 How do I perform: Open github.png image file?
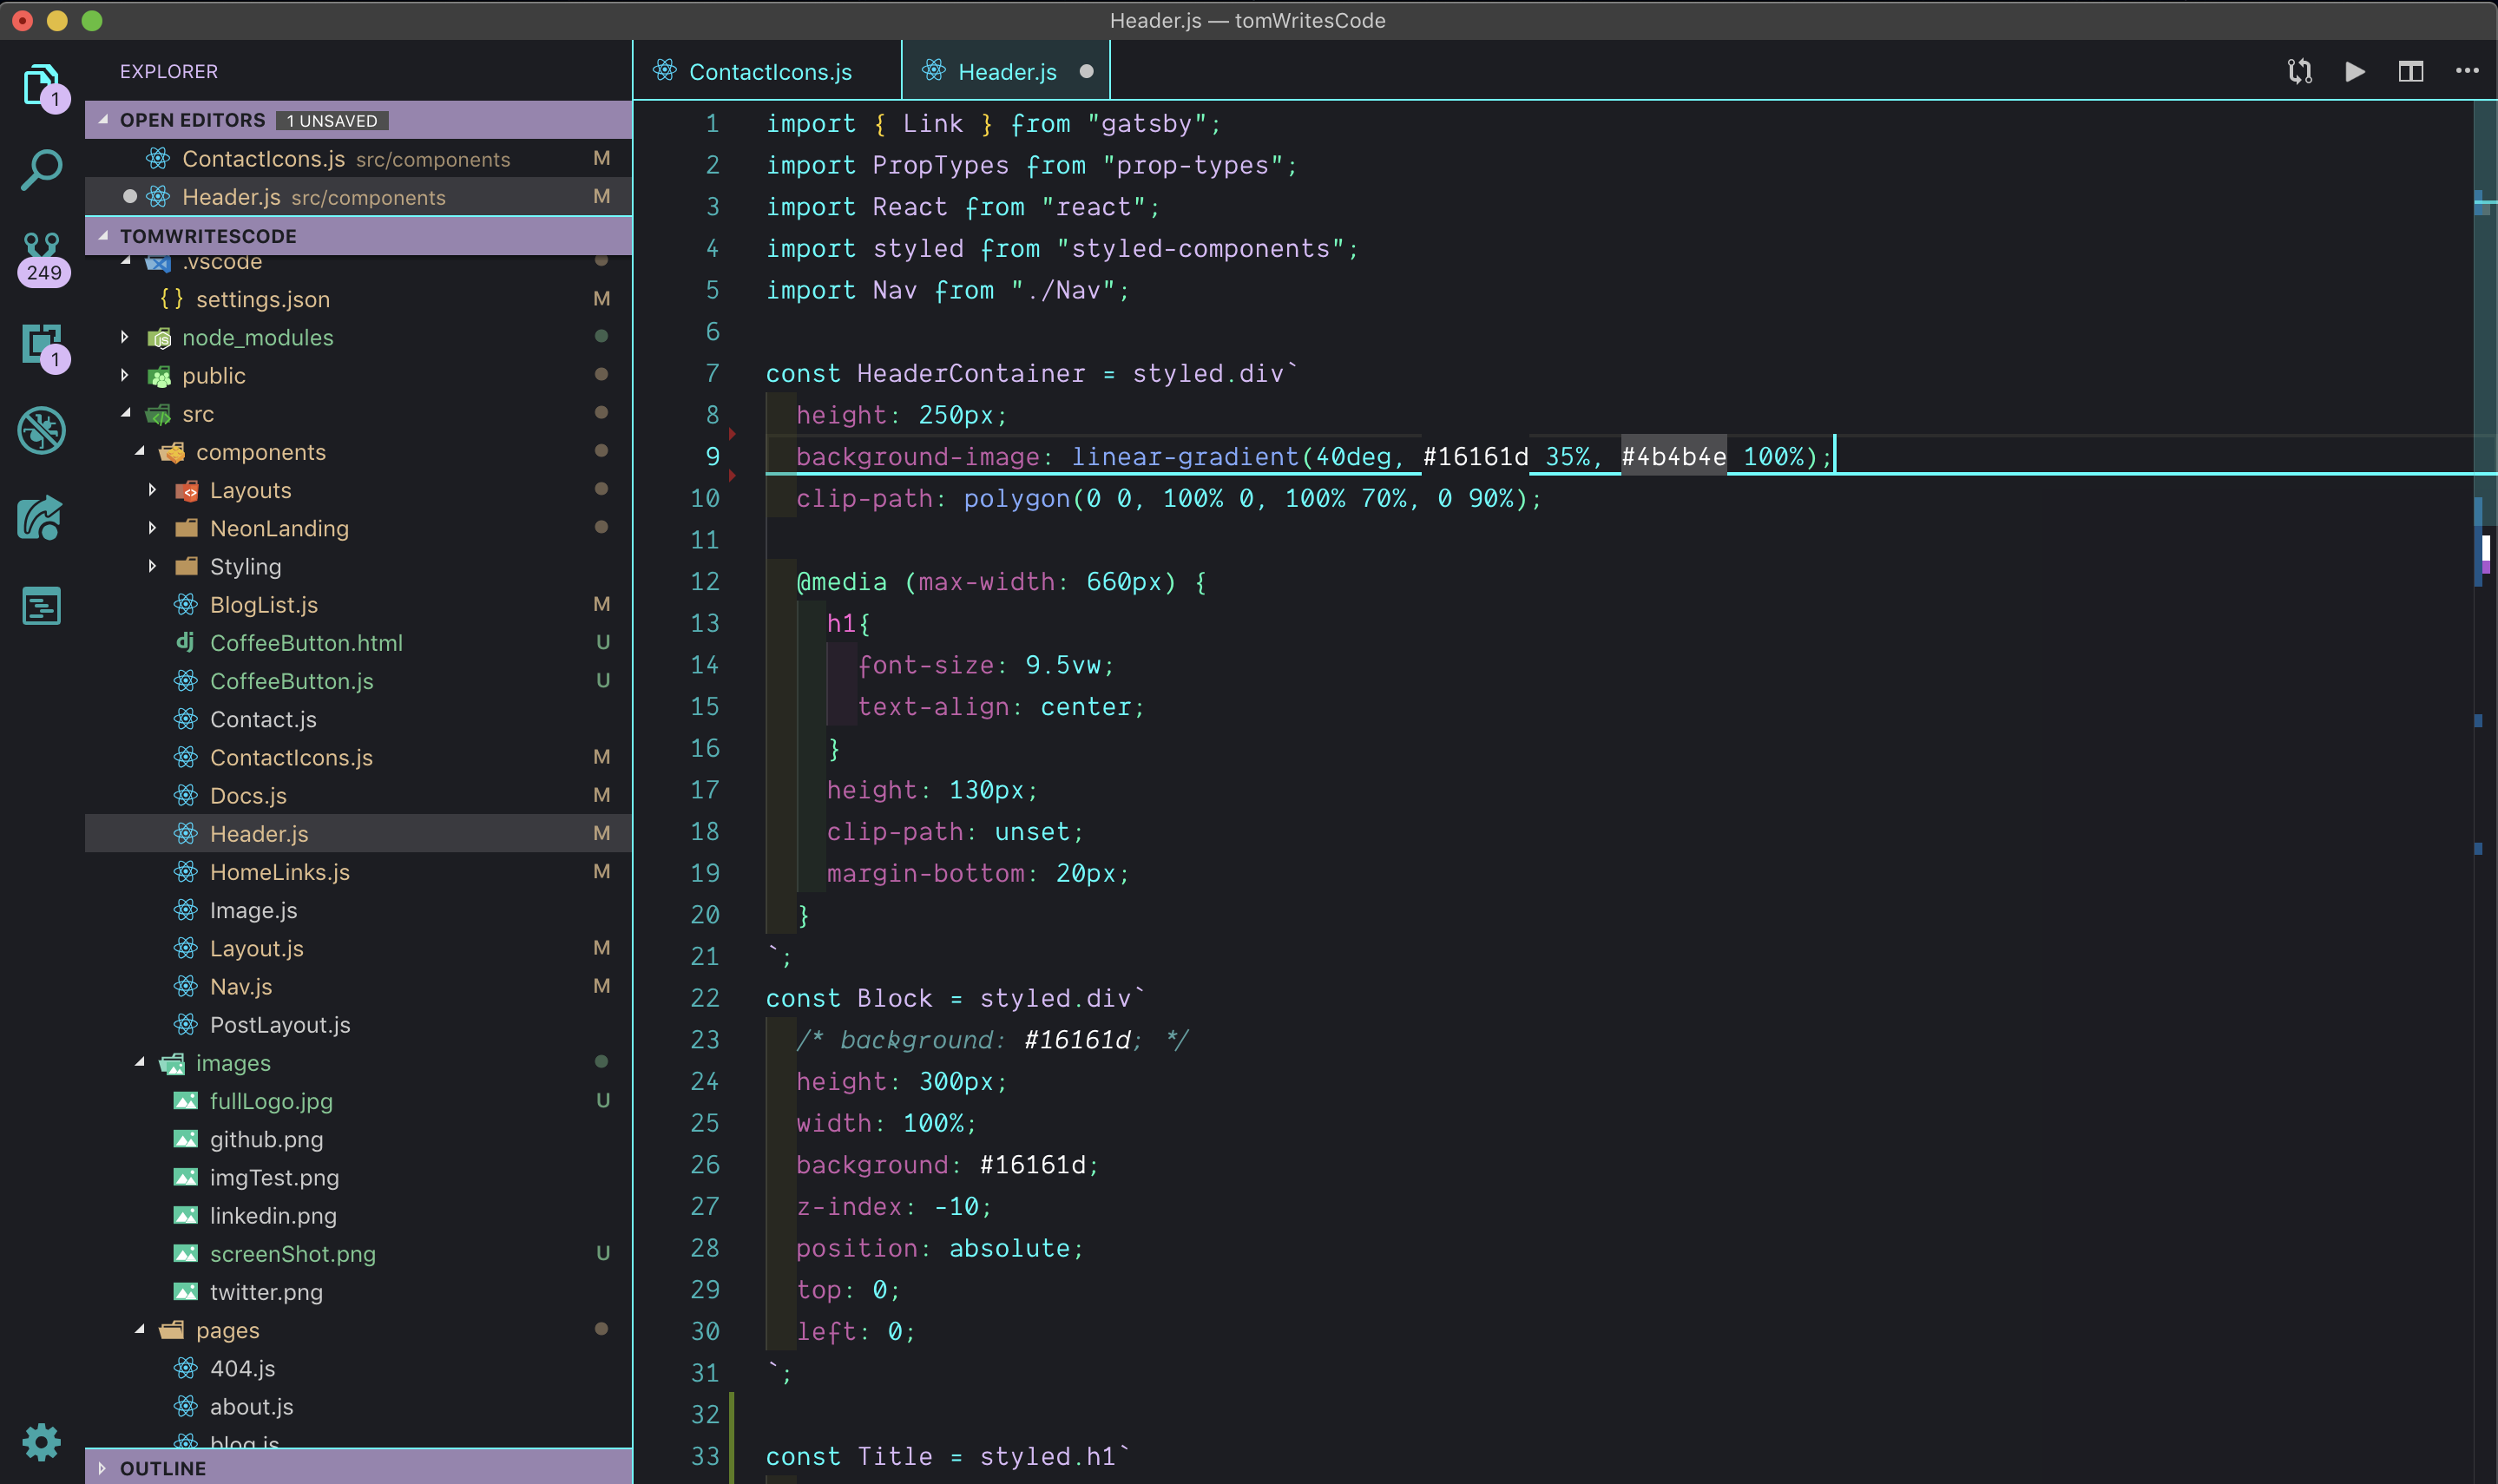pyautogui.click(x=358, y=1138)
